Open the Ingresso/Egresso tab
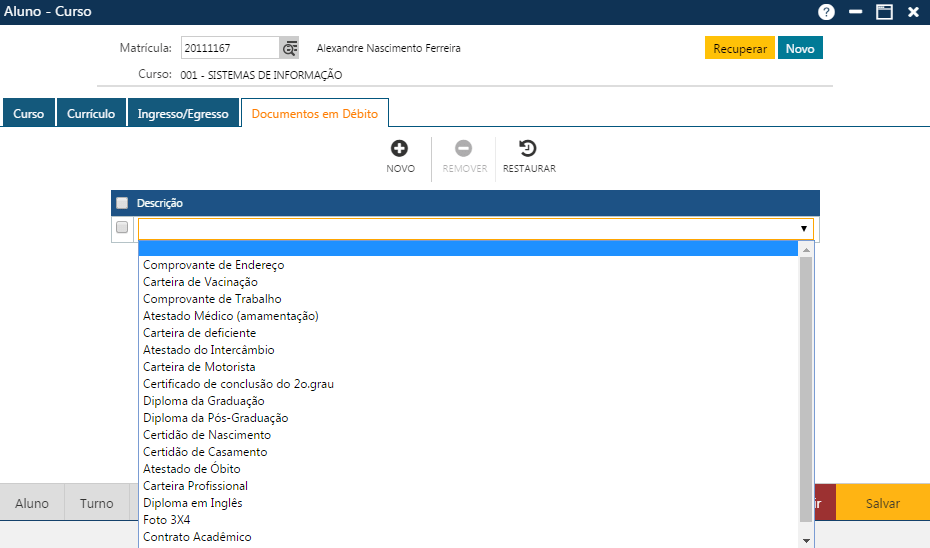Image resolution: width=930 pixels, height=548 pixels. 183,114
